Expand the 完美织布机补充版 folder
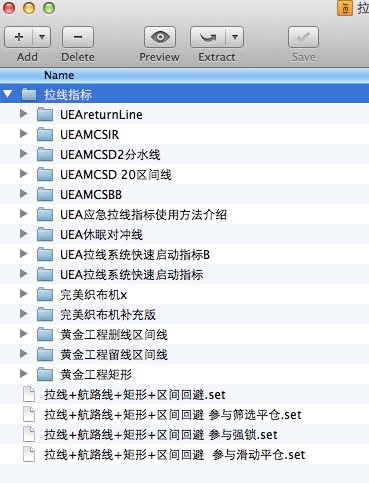The image size is (369, 483). (x=23, y=314)
